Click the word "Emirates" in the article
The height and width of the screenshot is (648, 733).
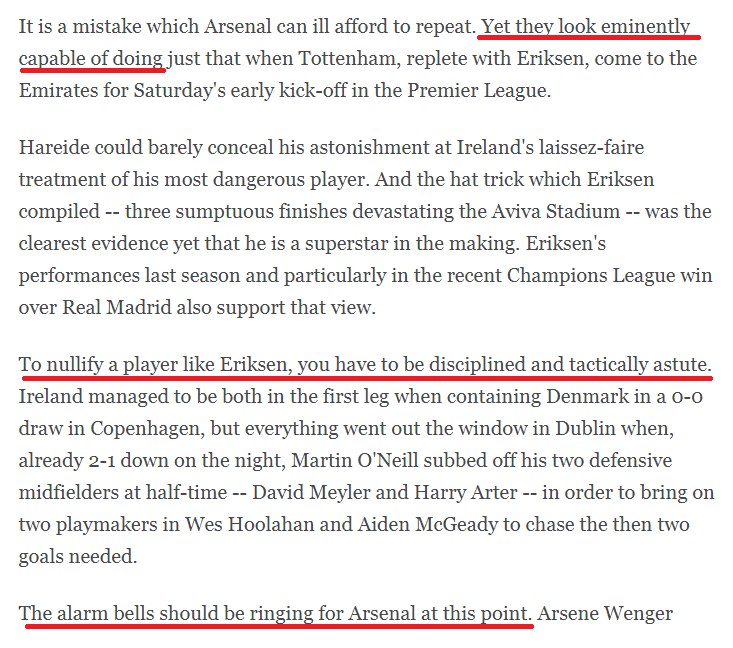63,92
